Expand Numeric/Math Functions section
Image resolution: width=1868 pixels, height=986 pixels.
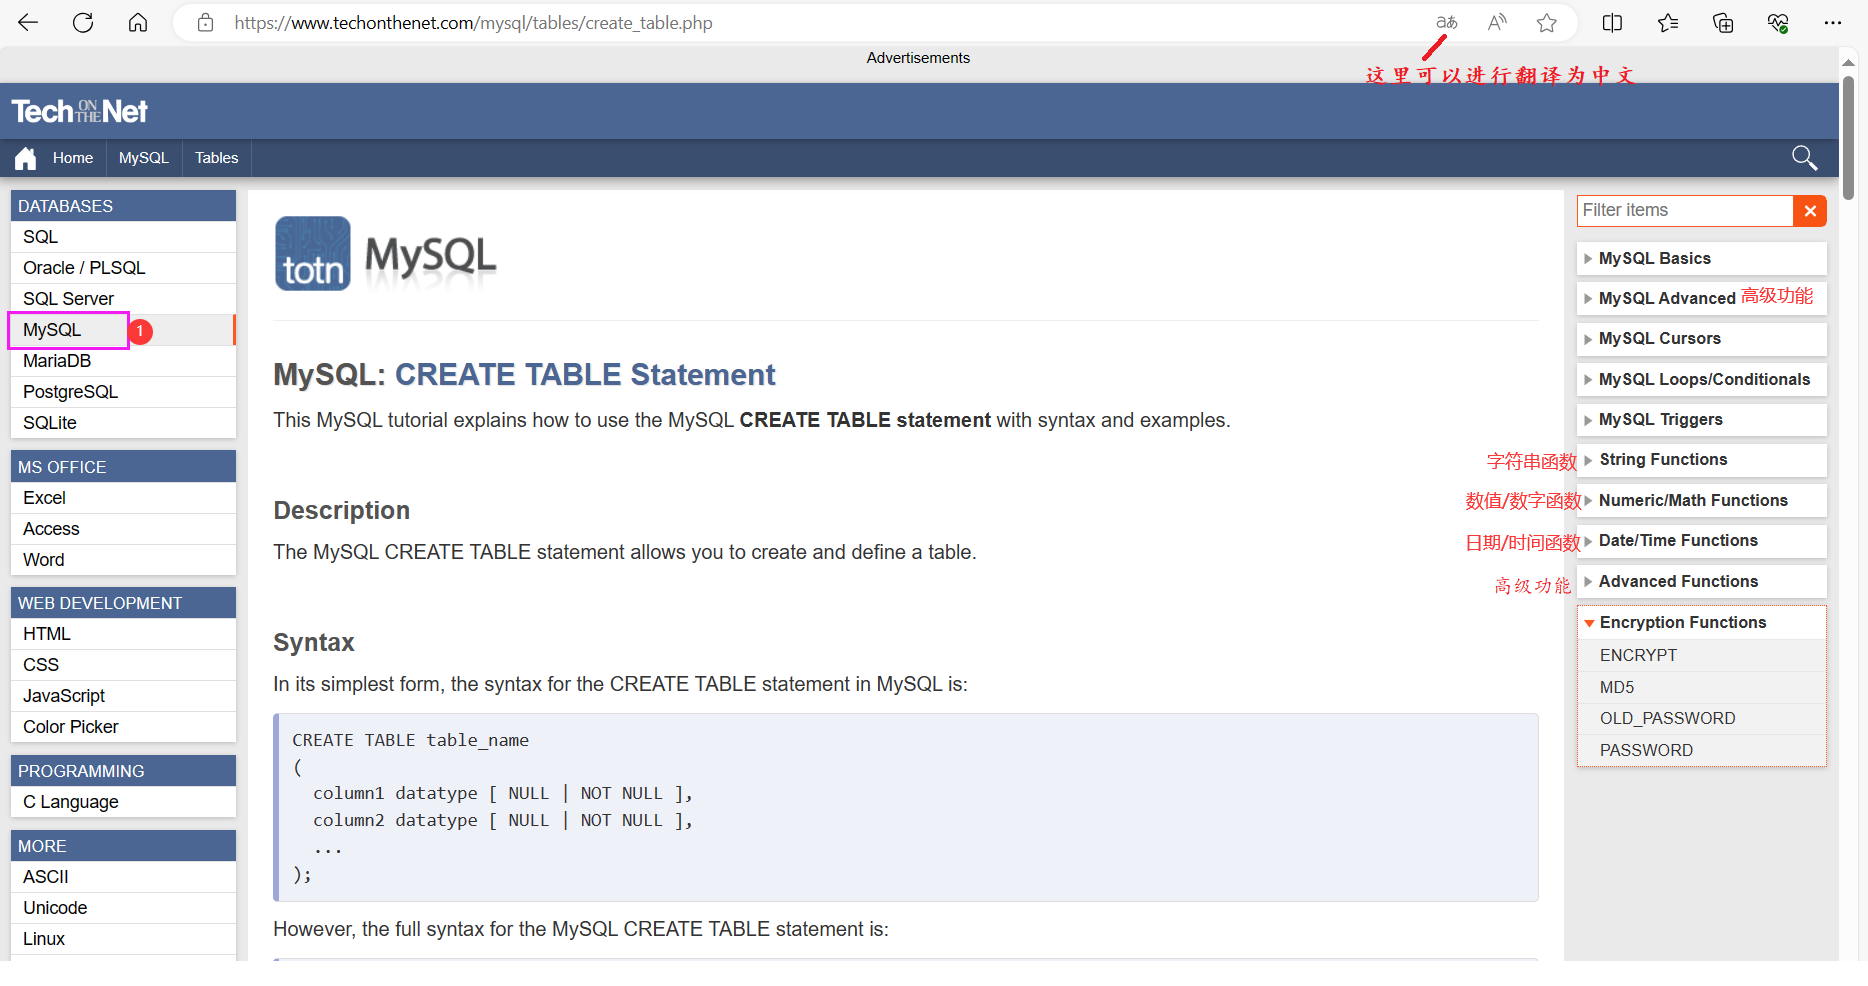tap(1702, 500)
